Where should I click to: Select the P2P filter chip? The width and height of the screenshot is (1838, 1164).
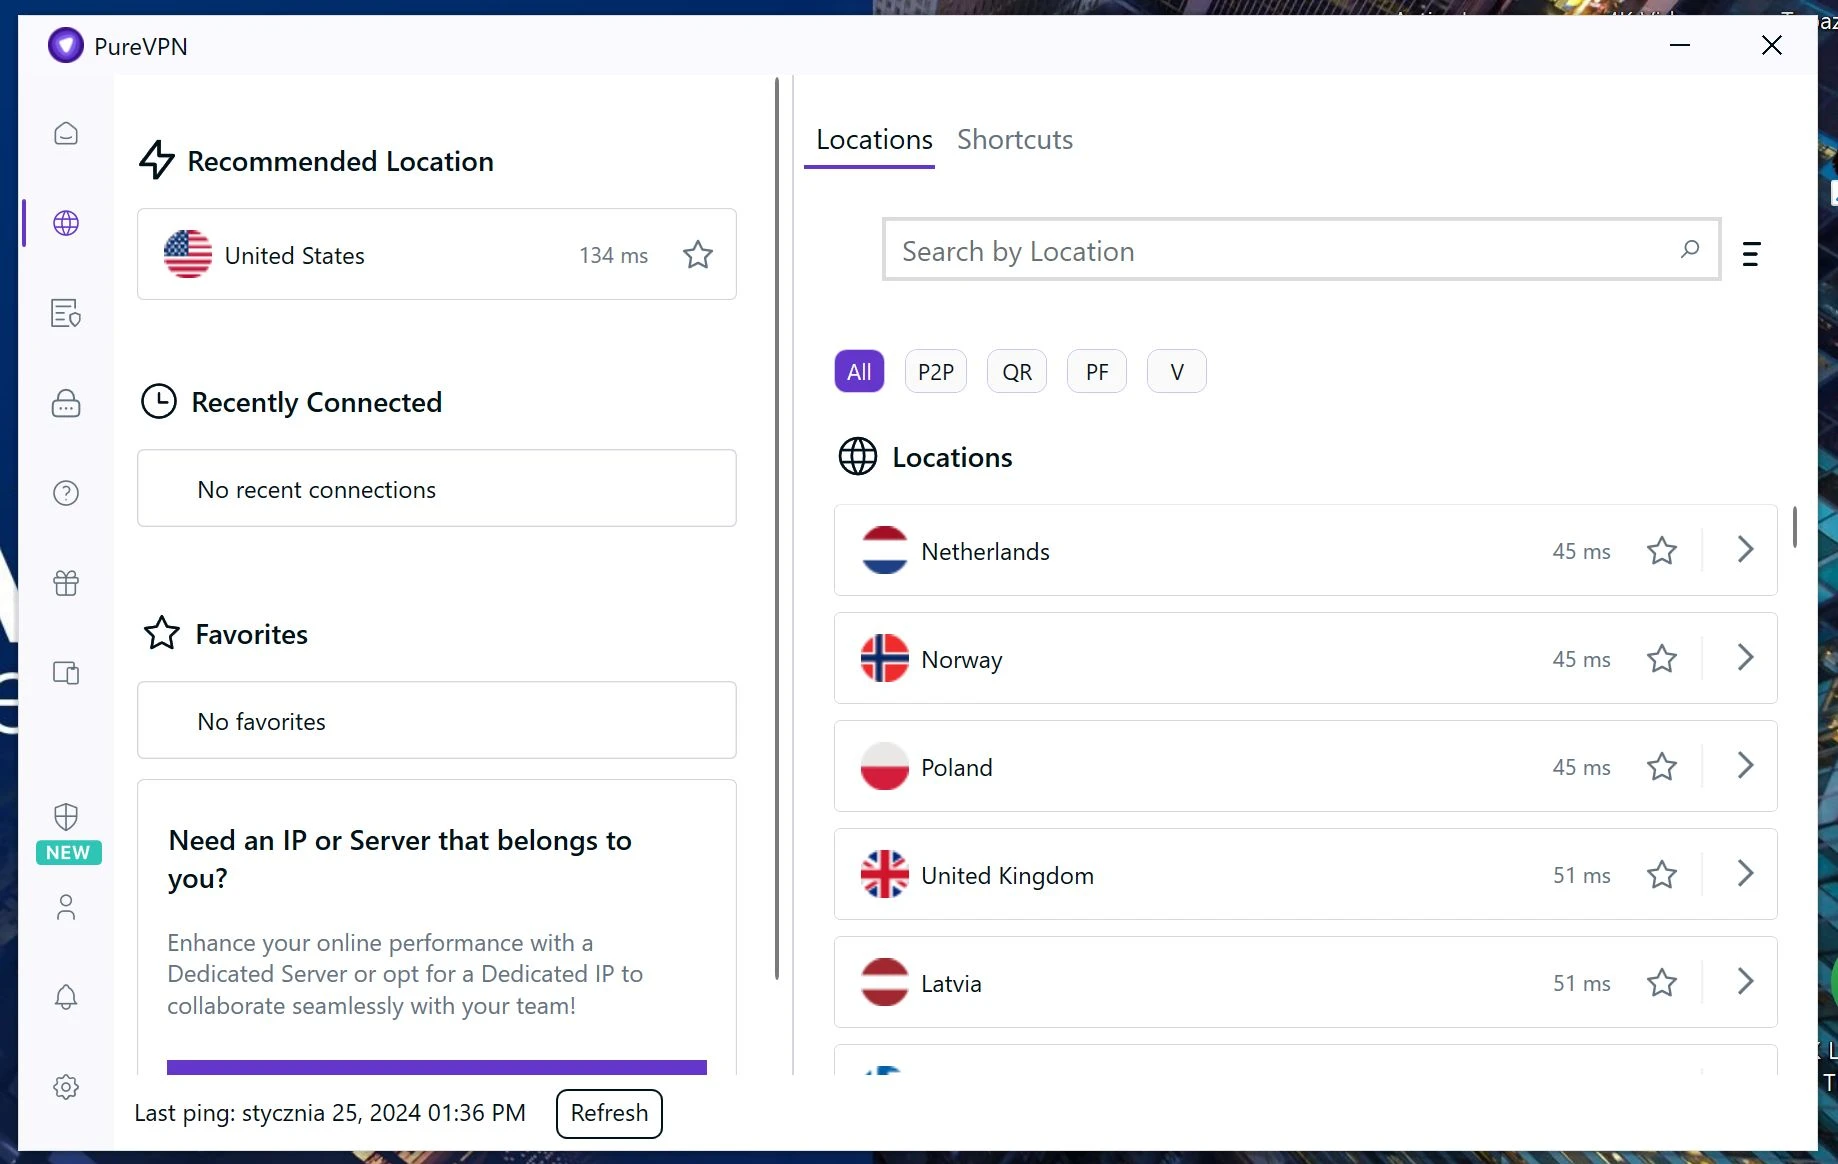pos(936,371)
